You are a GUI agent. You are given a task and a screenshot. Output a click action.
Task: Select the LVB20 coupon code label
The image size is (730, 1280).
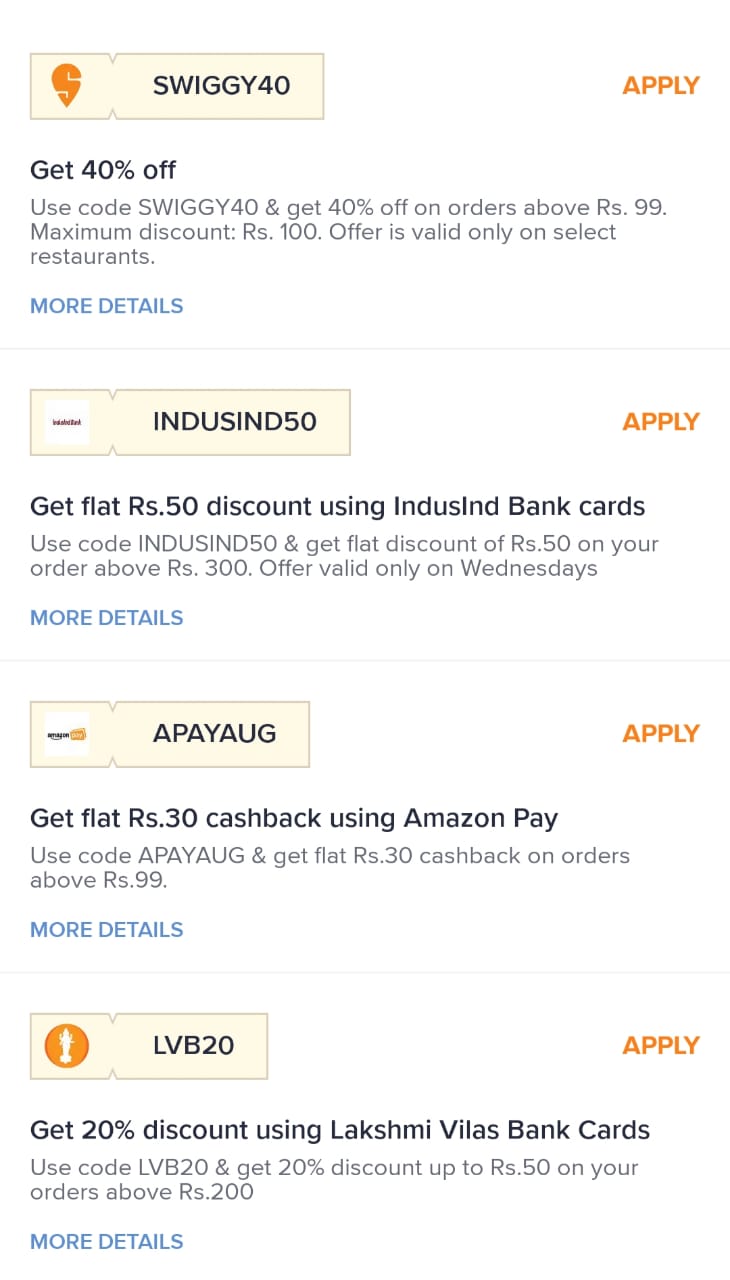pos(194,1046)
